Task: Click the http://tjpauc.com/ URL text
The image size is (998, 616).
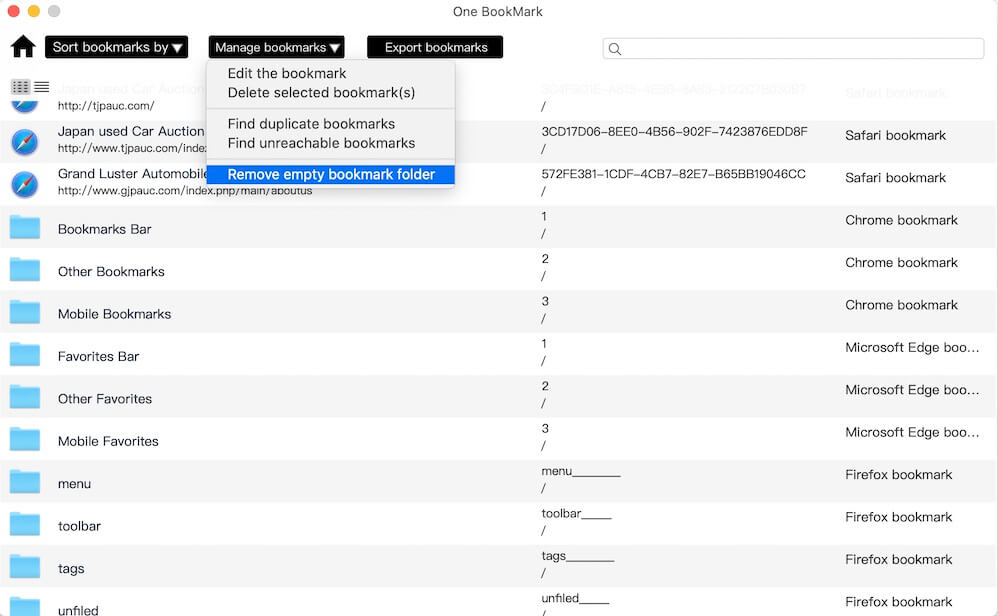Action: tap(106, 106)
